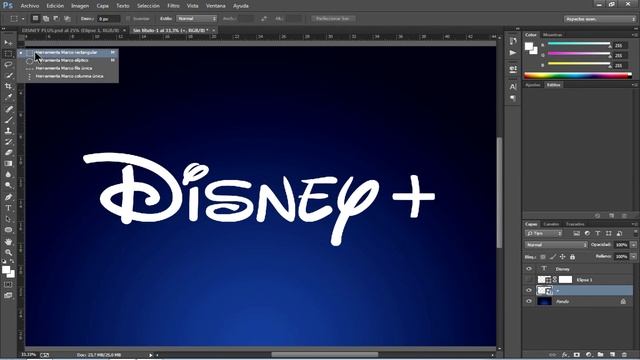
Task: Open the Actions panel play icon
Action: click(513, 53)
